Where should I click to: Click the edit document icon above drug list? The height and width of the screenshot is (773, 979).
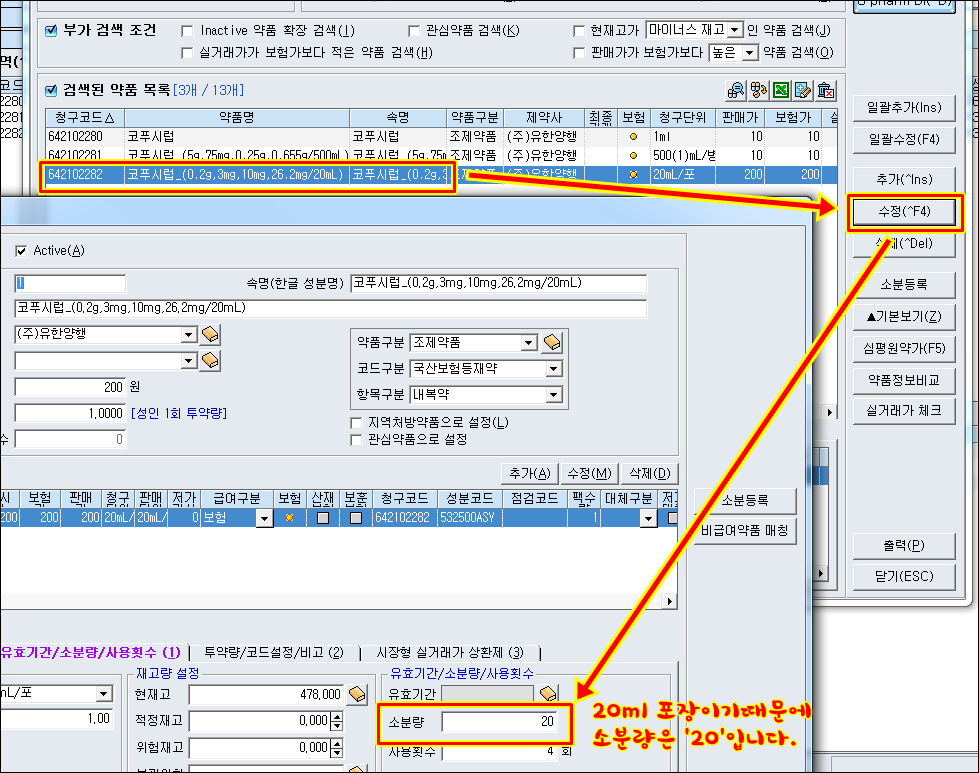803,91
